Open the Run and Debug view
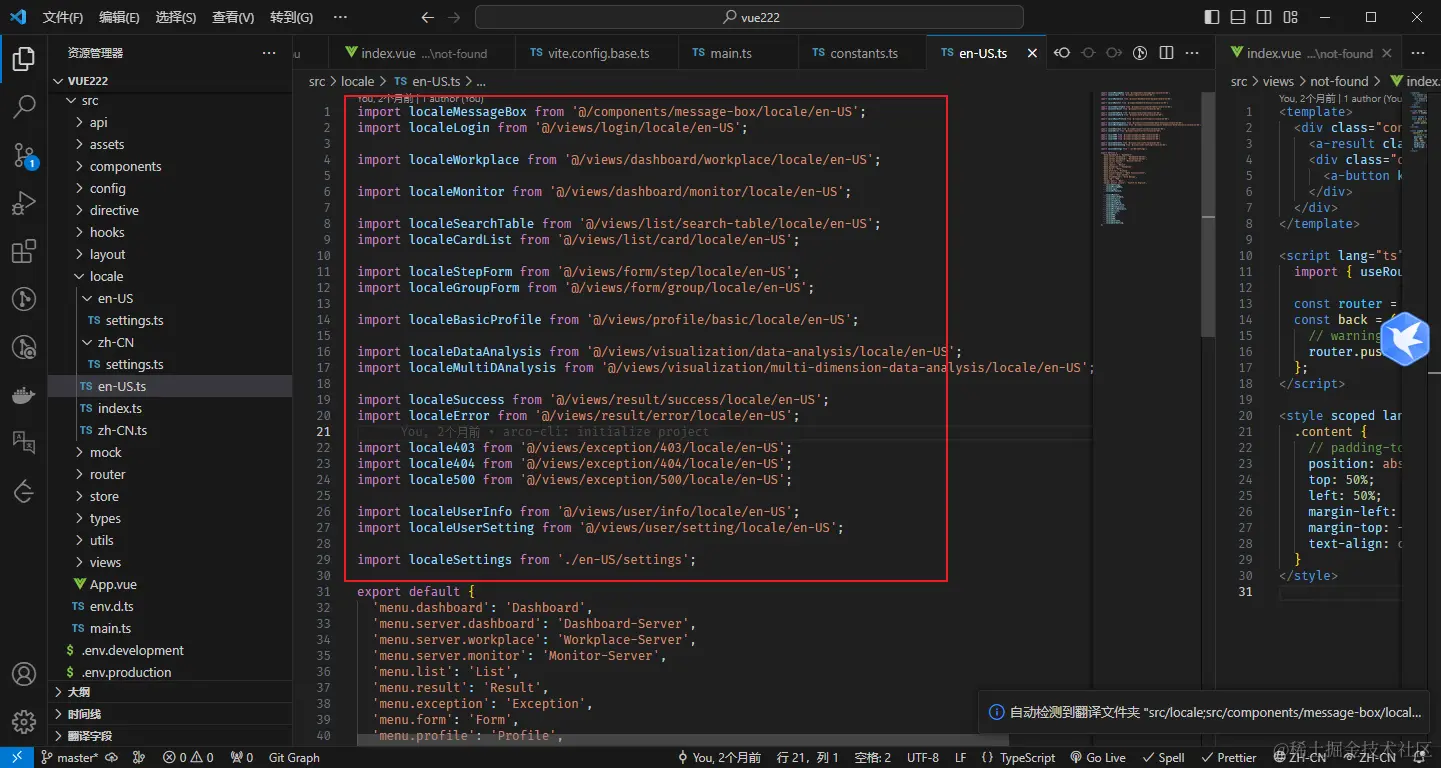 [x=24, y=203]
